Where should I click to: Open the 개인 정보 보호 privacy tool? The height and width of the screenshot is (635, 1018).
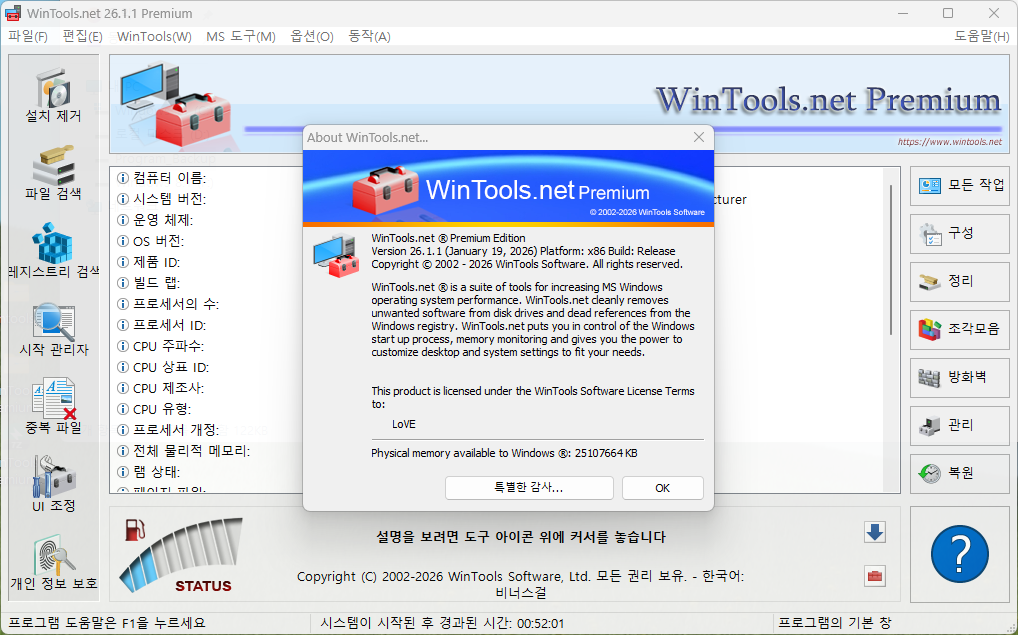tap(53, 563)
